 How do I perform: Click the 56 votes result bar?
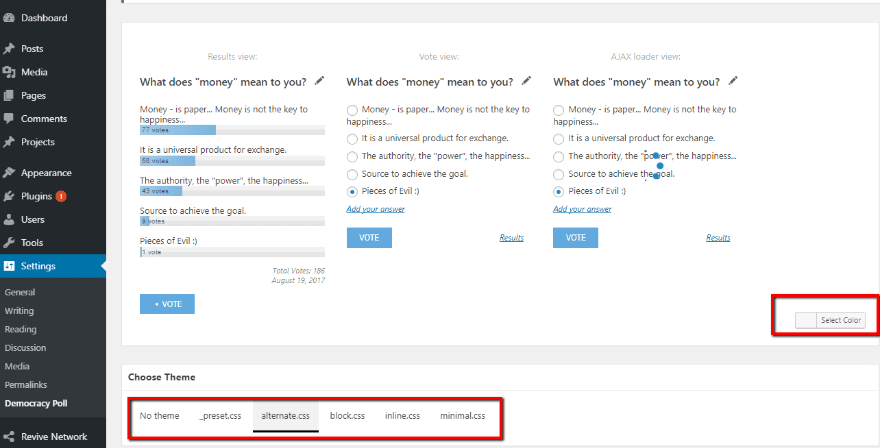(232, 161)
